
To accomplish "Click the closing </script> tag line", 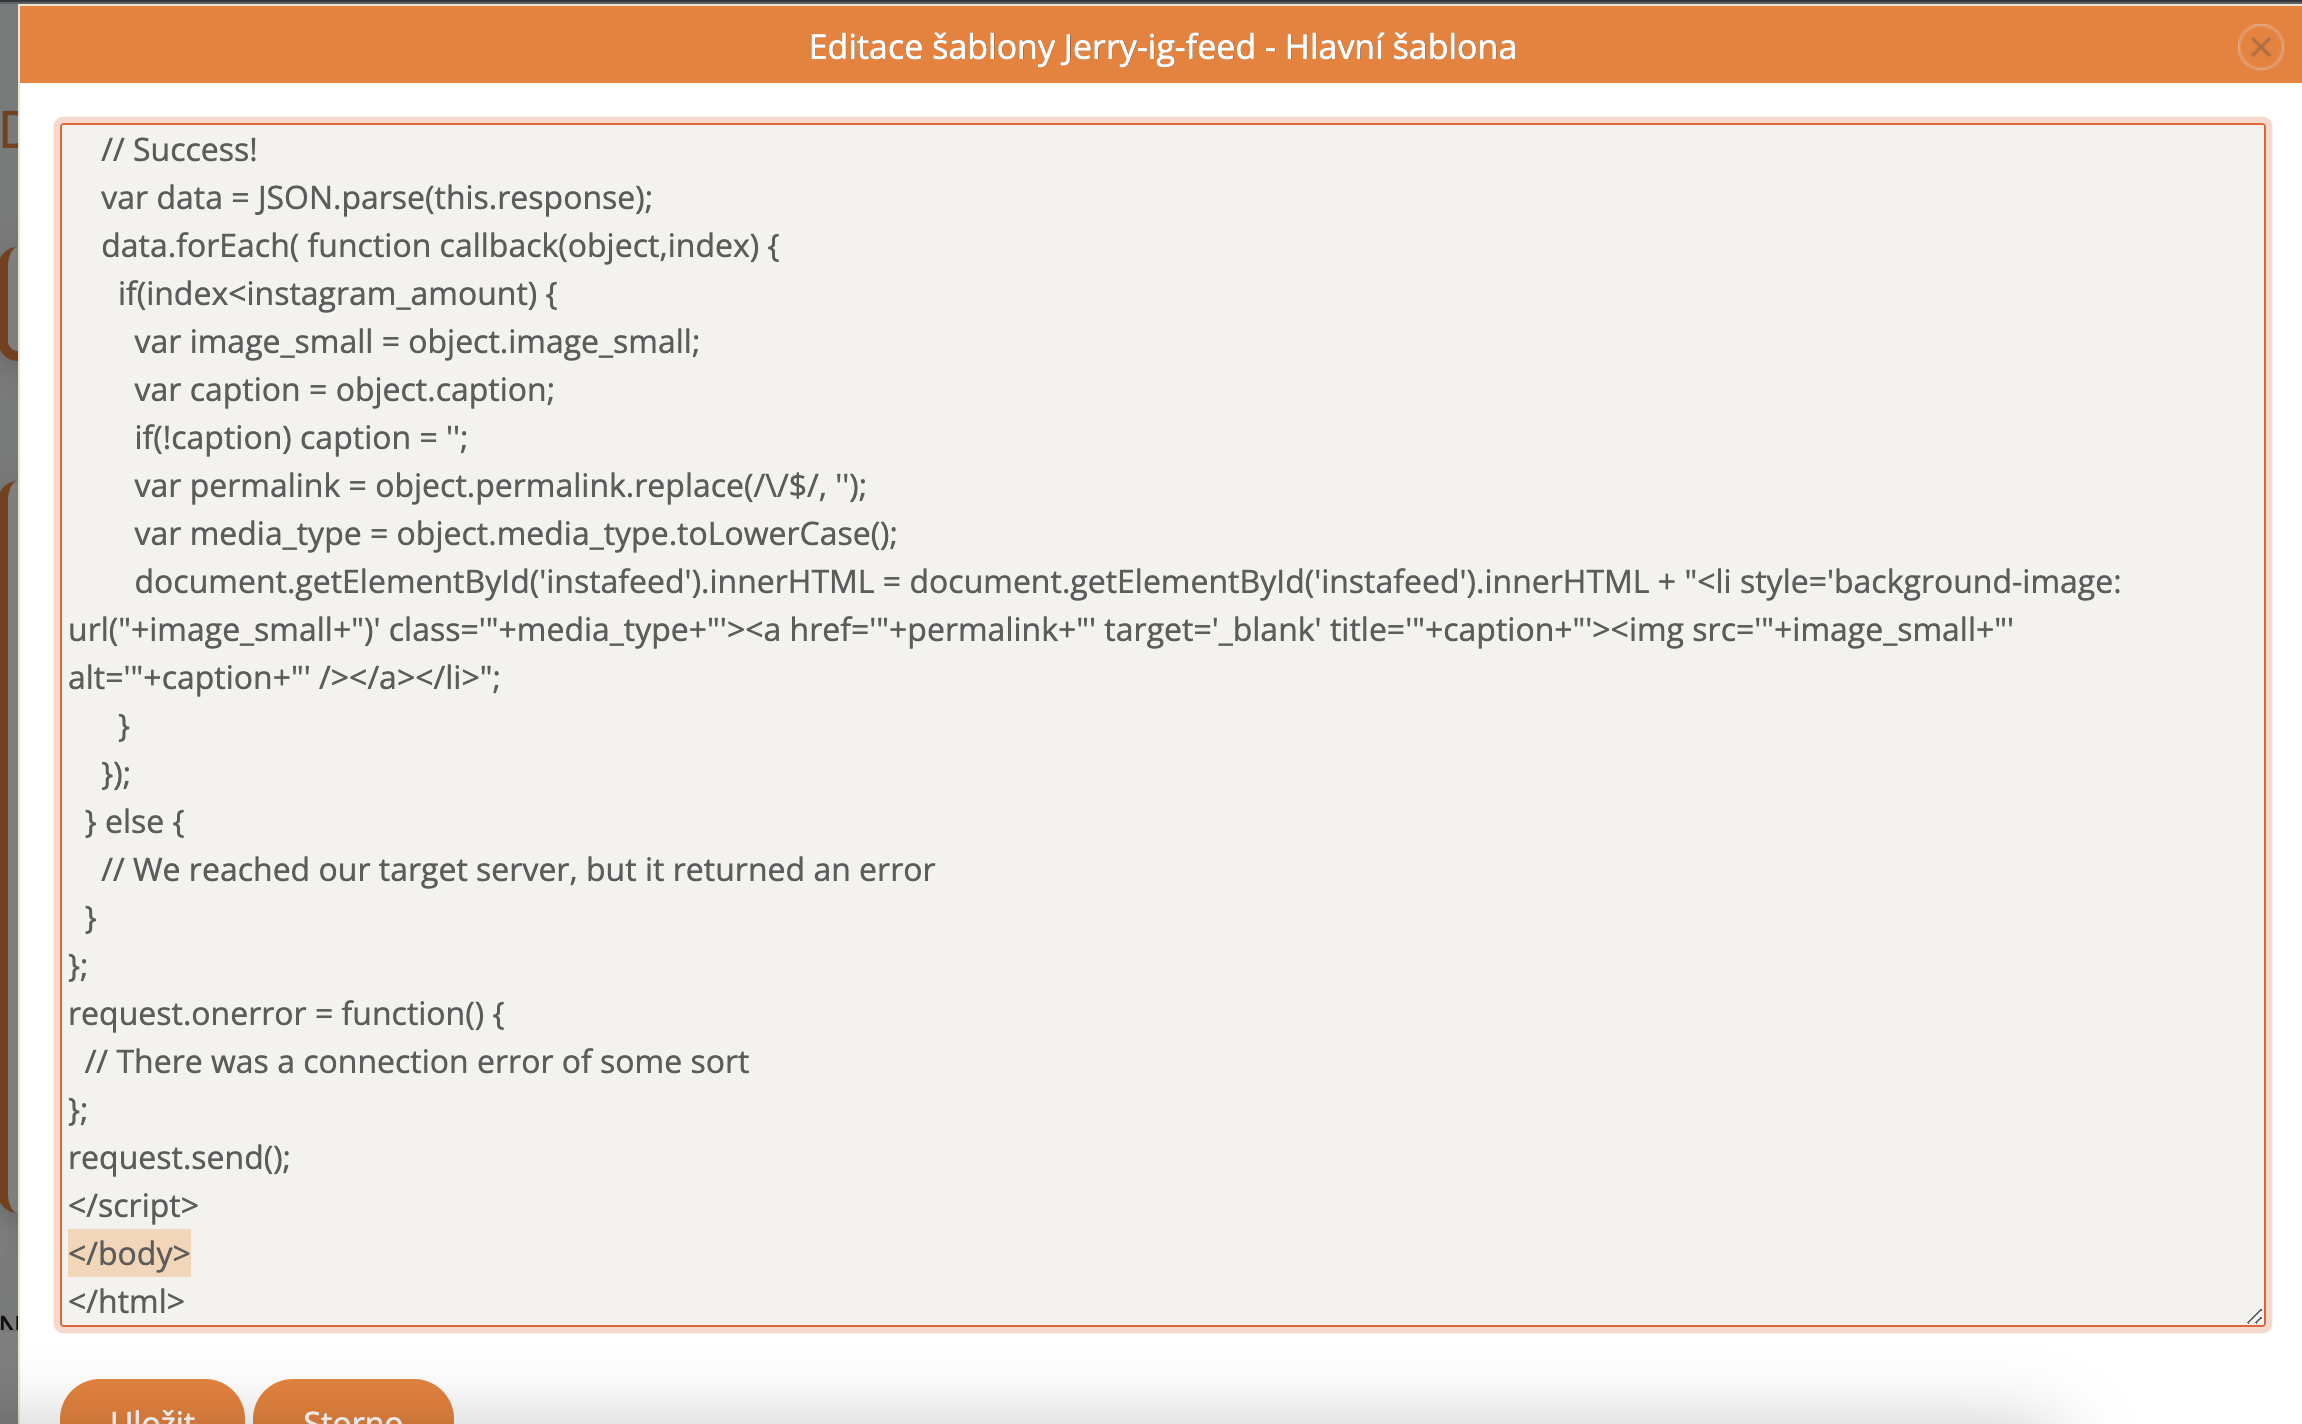I will [133, 1205].
